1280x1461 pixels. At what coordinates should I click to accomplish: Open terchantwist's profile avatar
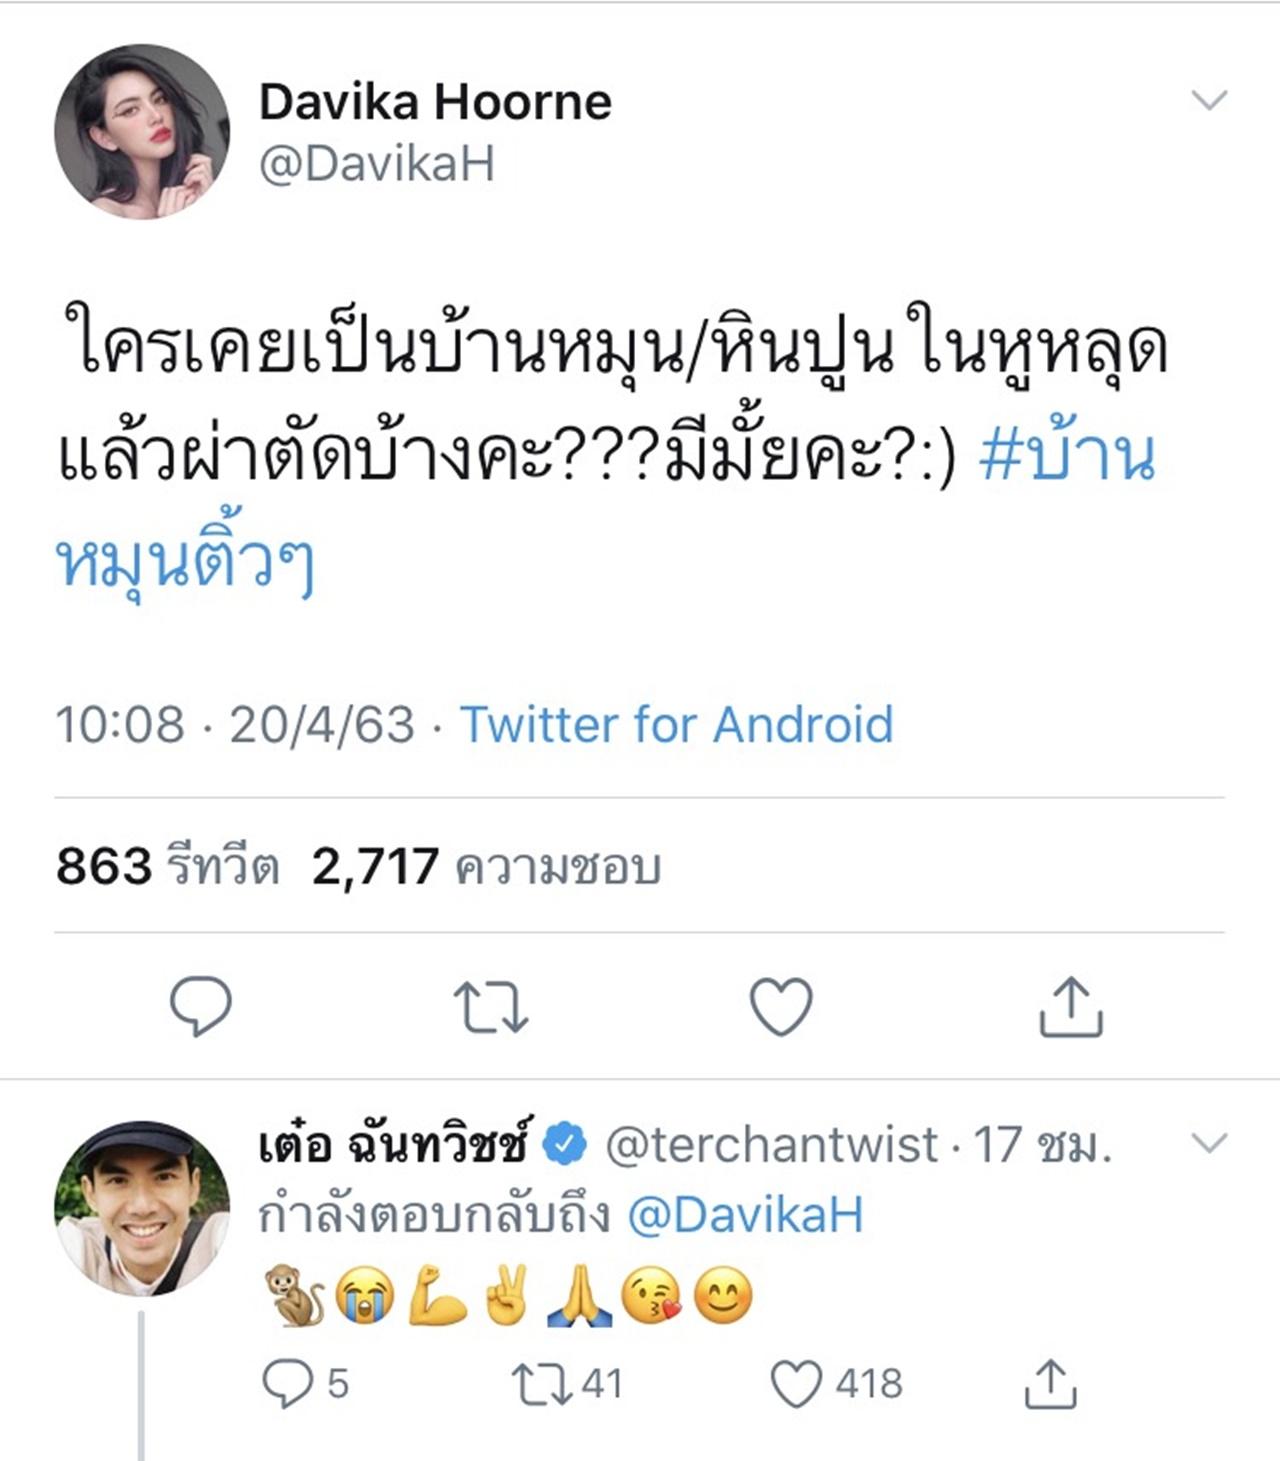(142, 1208)
